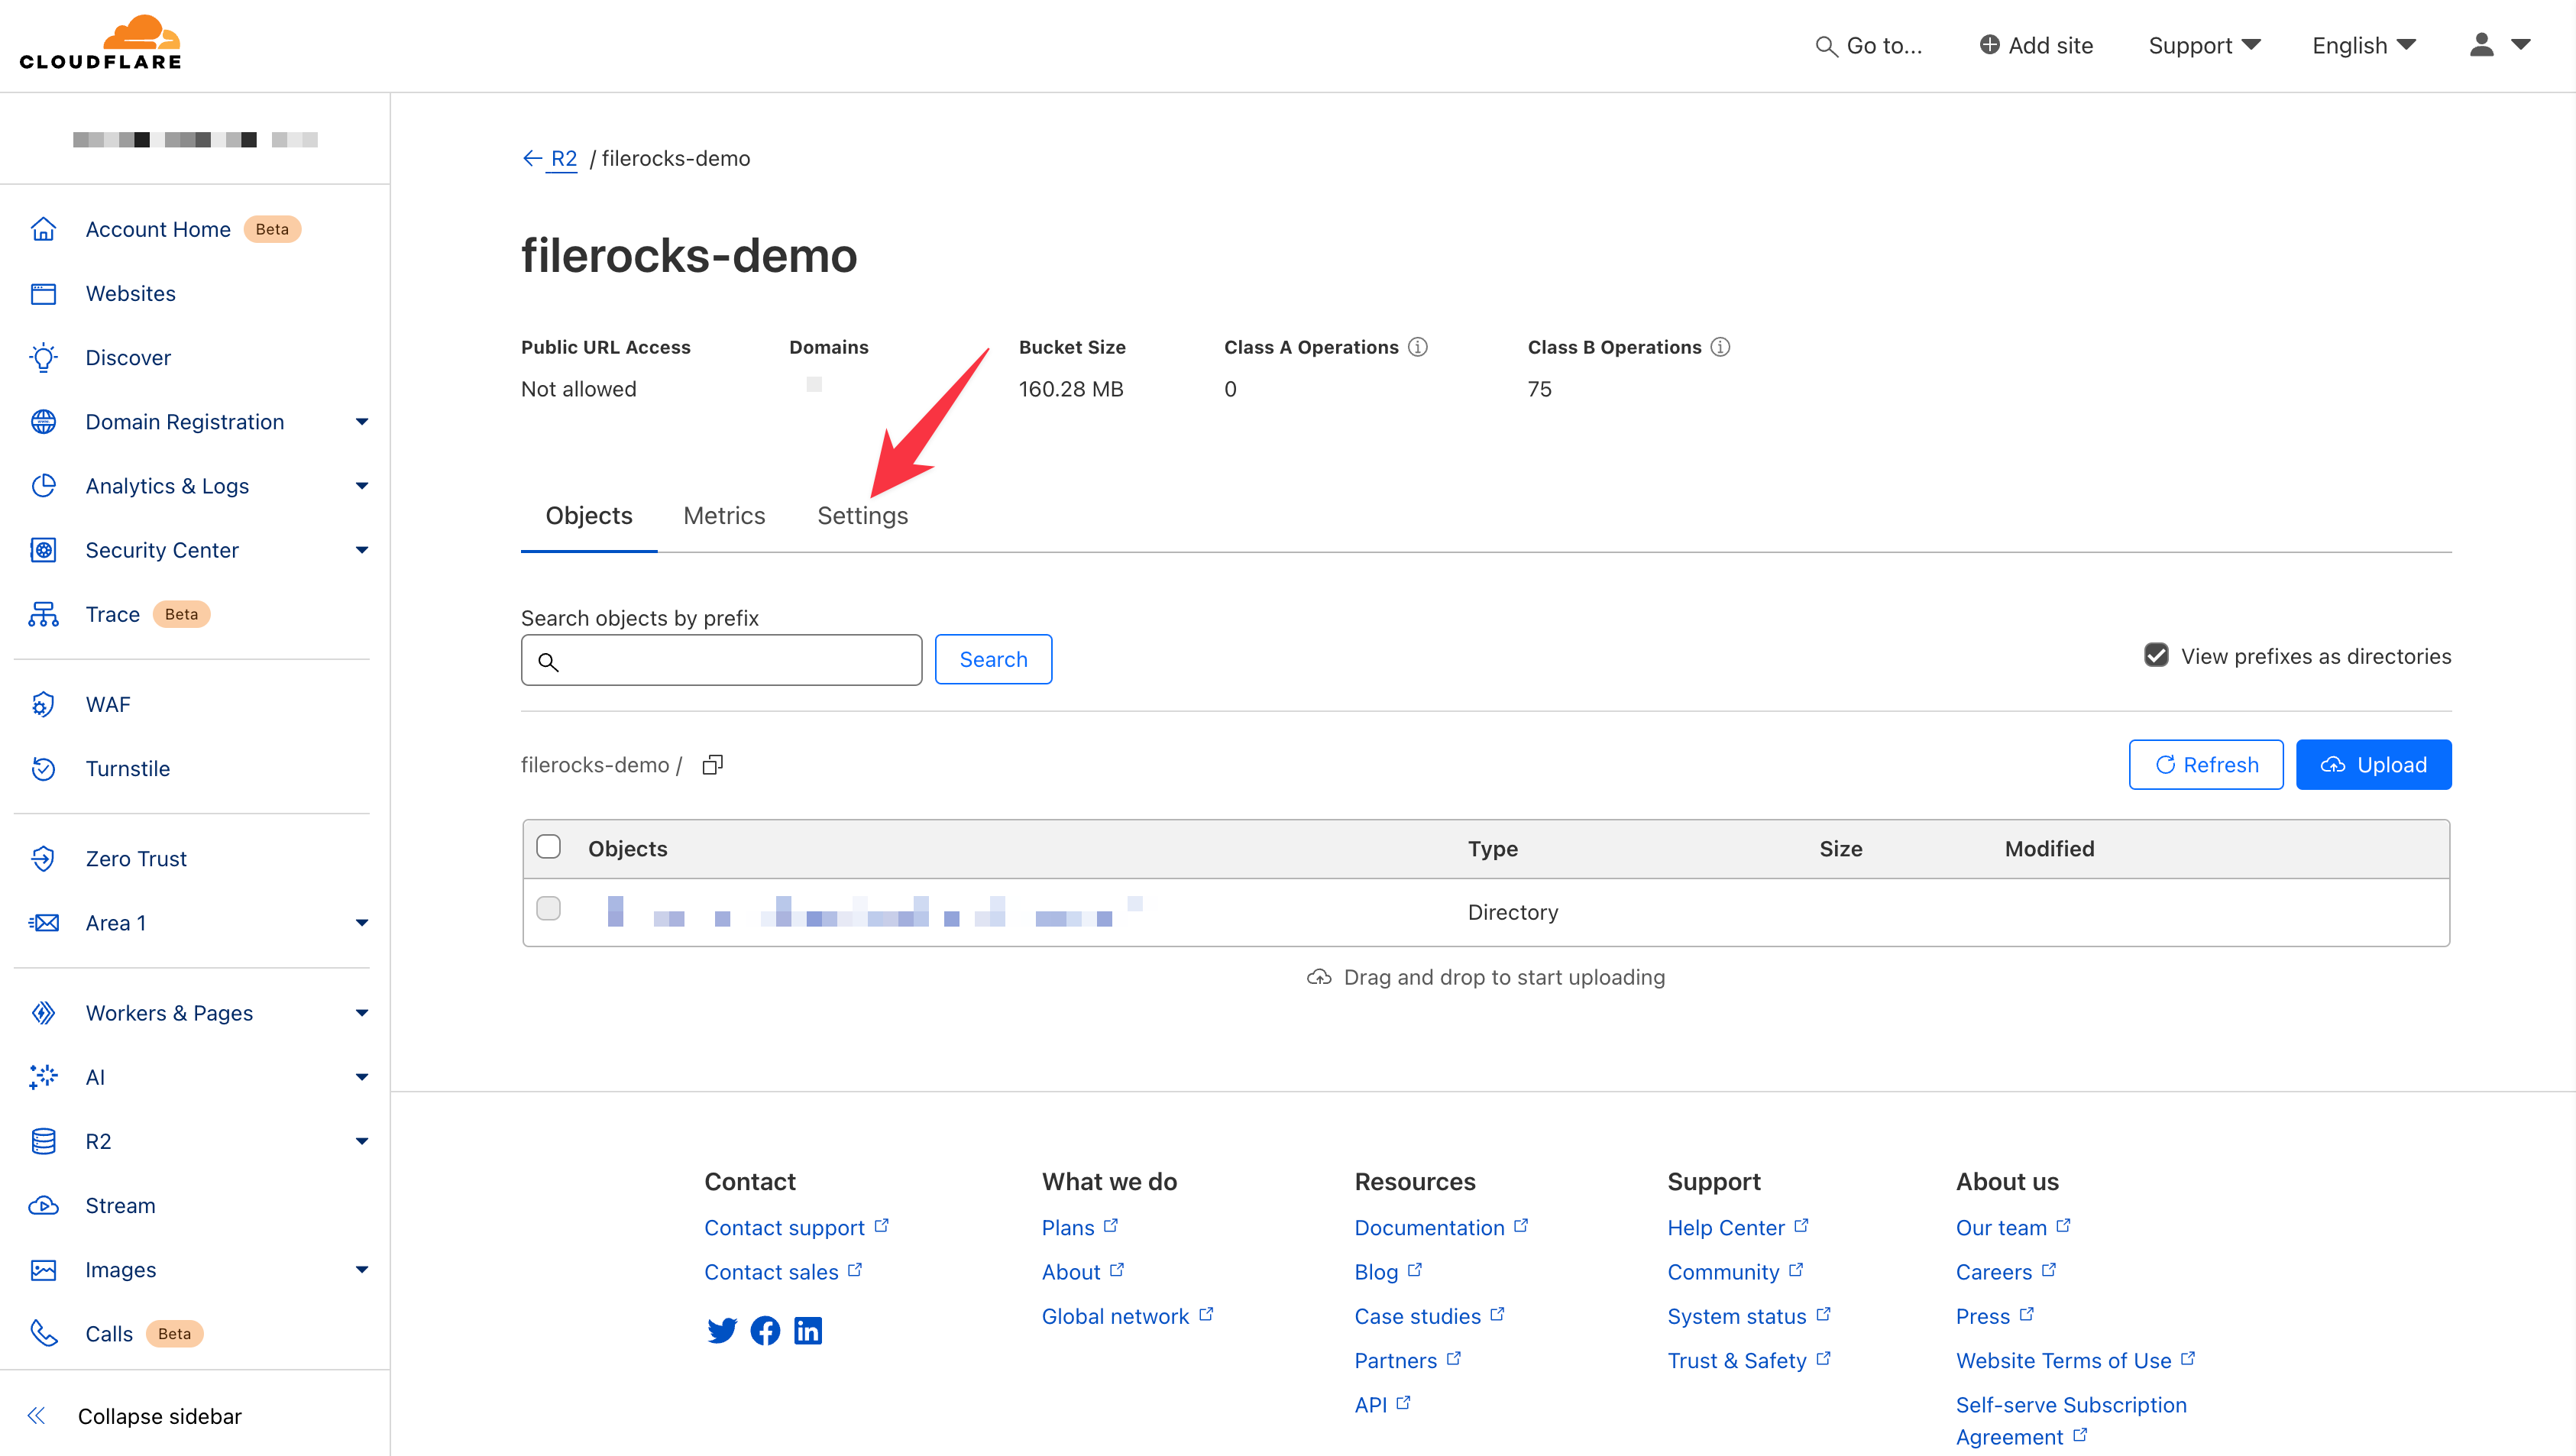This screenshot has height=1456, width=2576.
Task: Click the Cloudflare logo
Action: [100, 43]
